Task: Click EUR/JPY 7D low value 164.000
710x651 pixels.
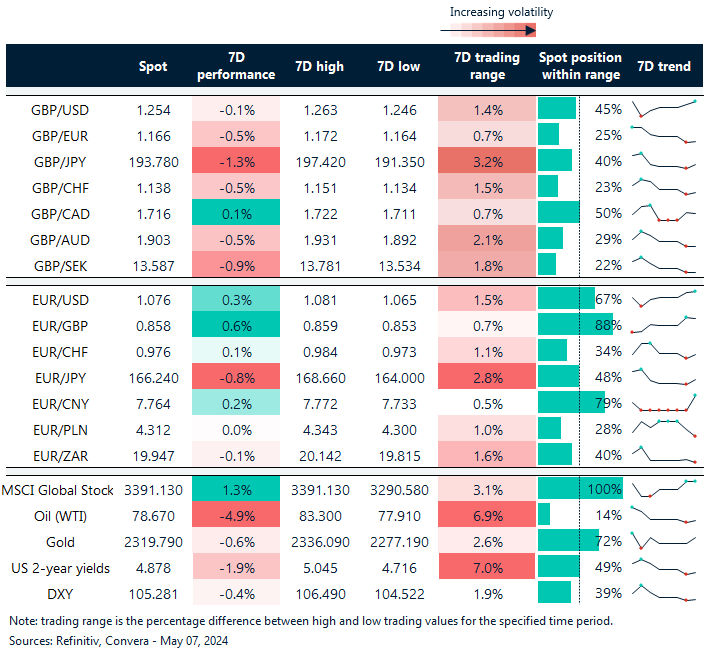Action: [x=399, y=378]
